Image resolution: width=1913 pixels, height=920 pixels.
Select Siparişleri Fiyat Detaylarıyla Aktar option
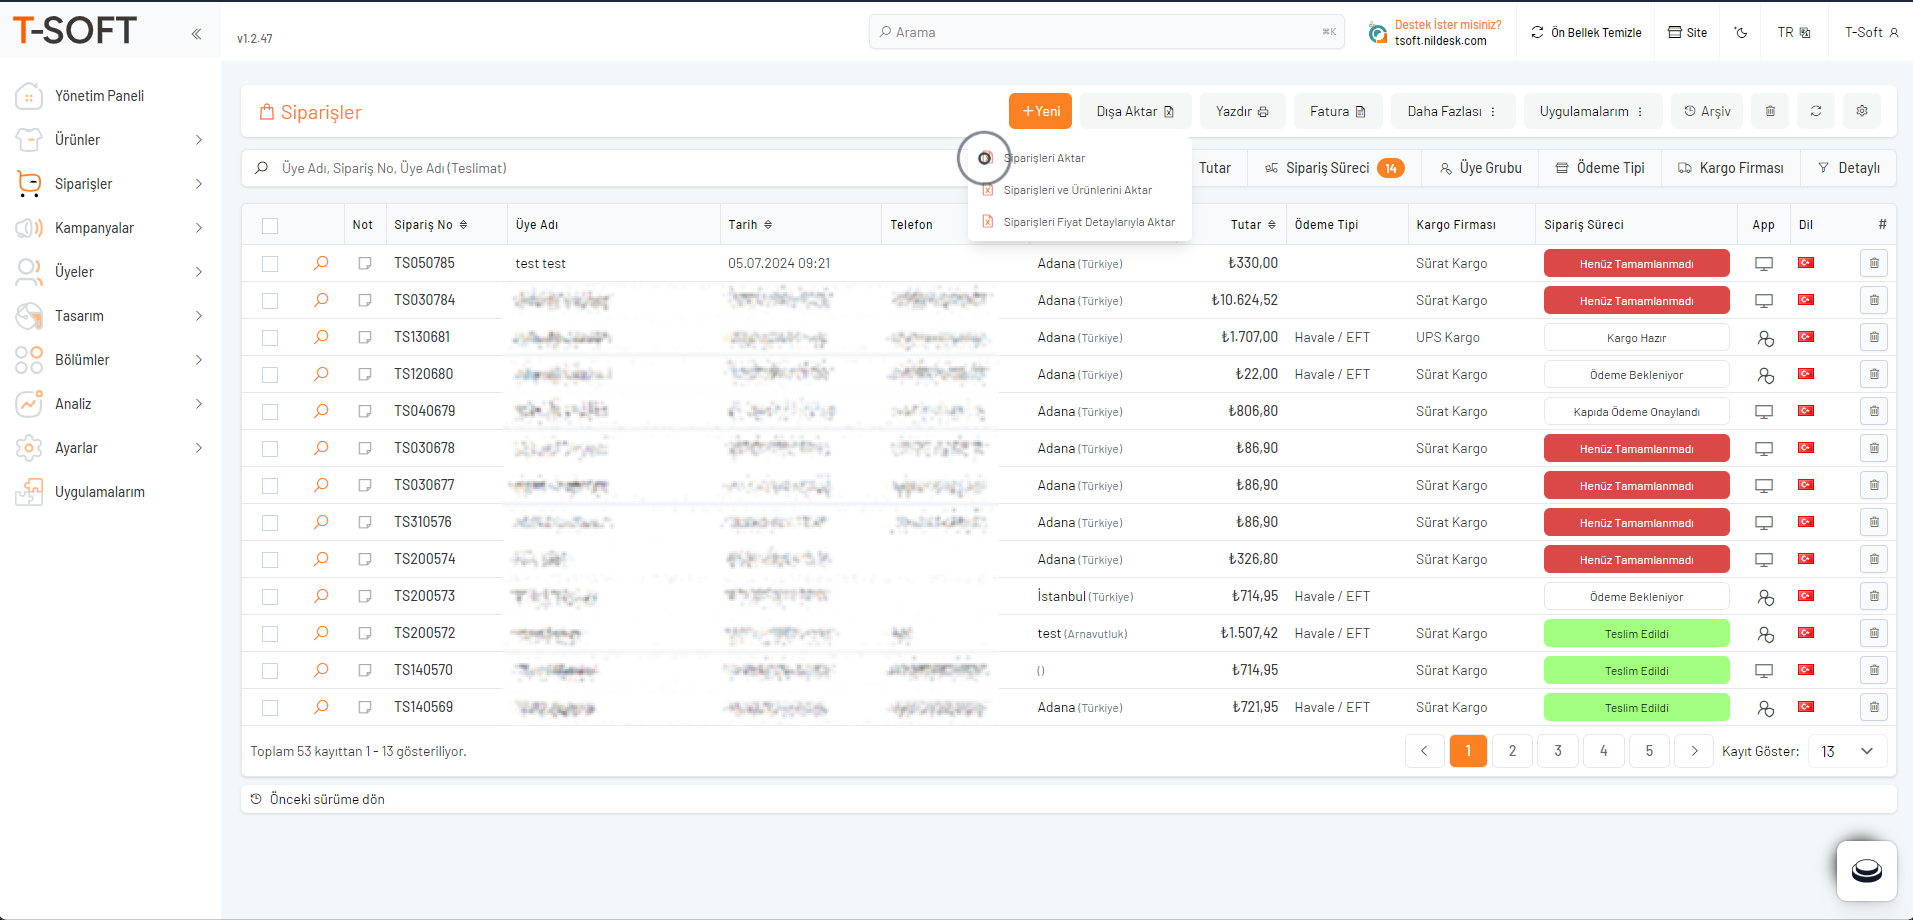pos(1088,222)
